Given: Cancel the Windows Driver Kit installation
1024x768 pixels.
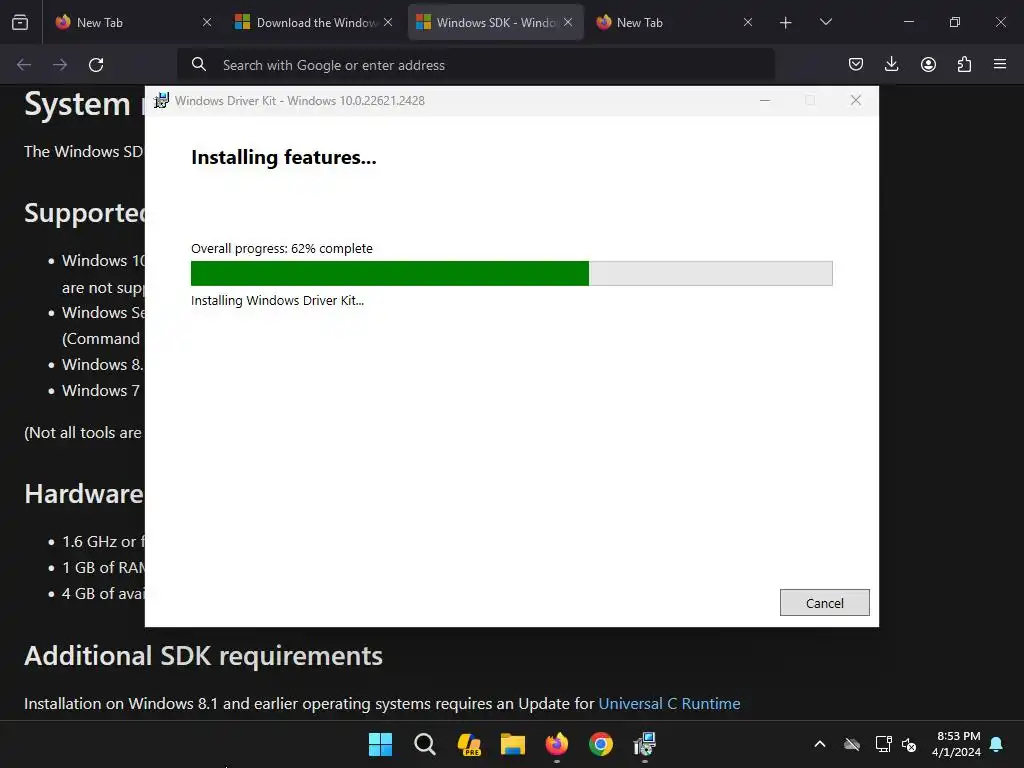Looking at the screenshot, I should (x=824, y=603).
